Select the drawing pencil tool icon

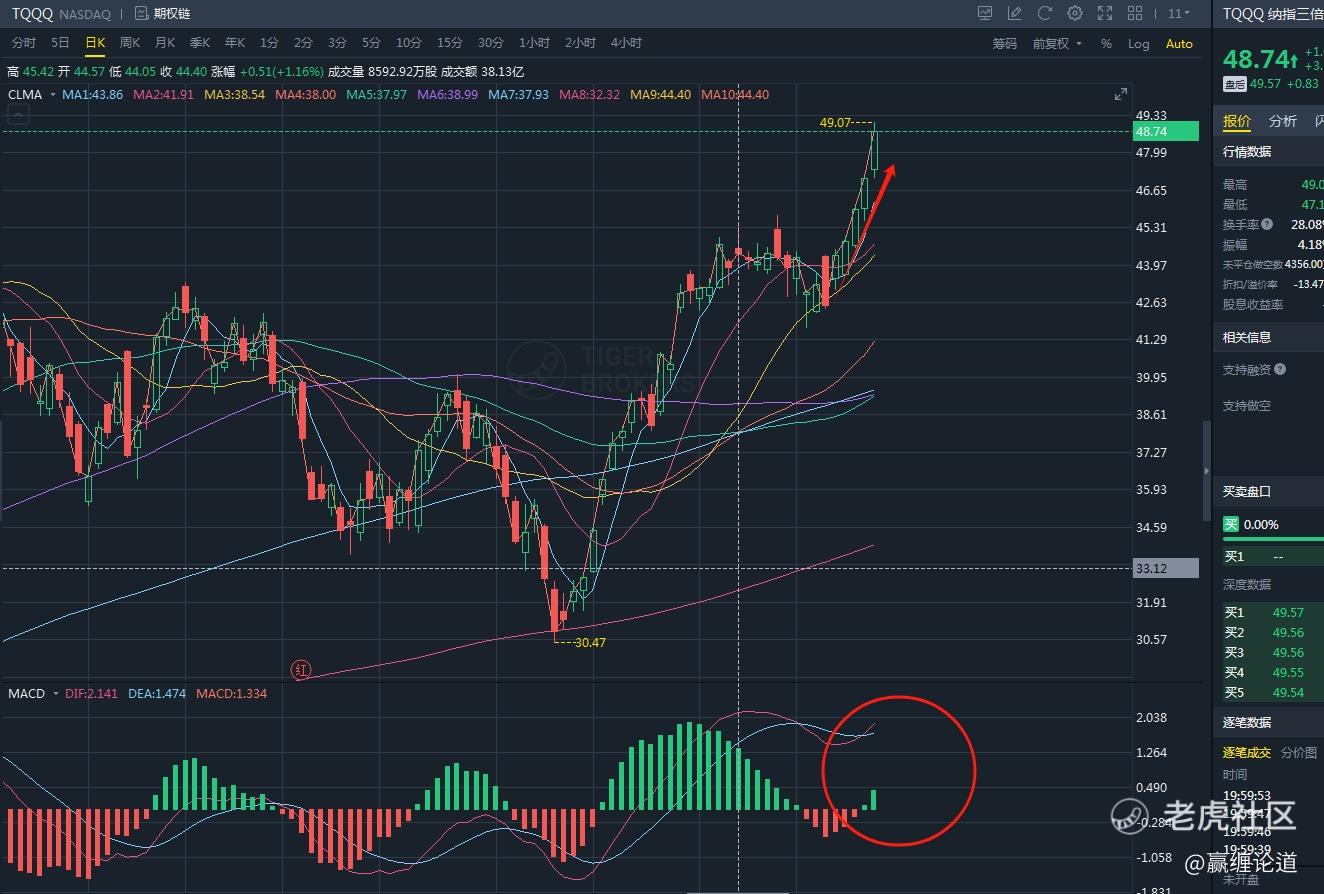(x=1015, y=14)
